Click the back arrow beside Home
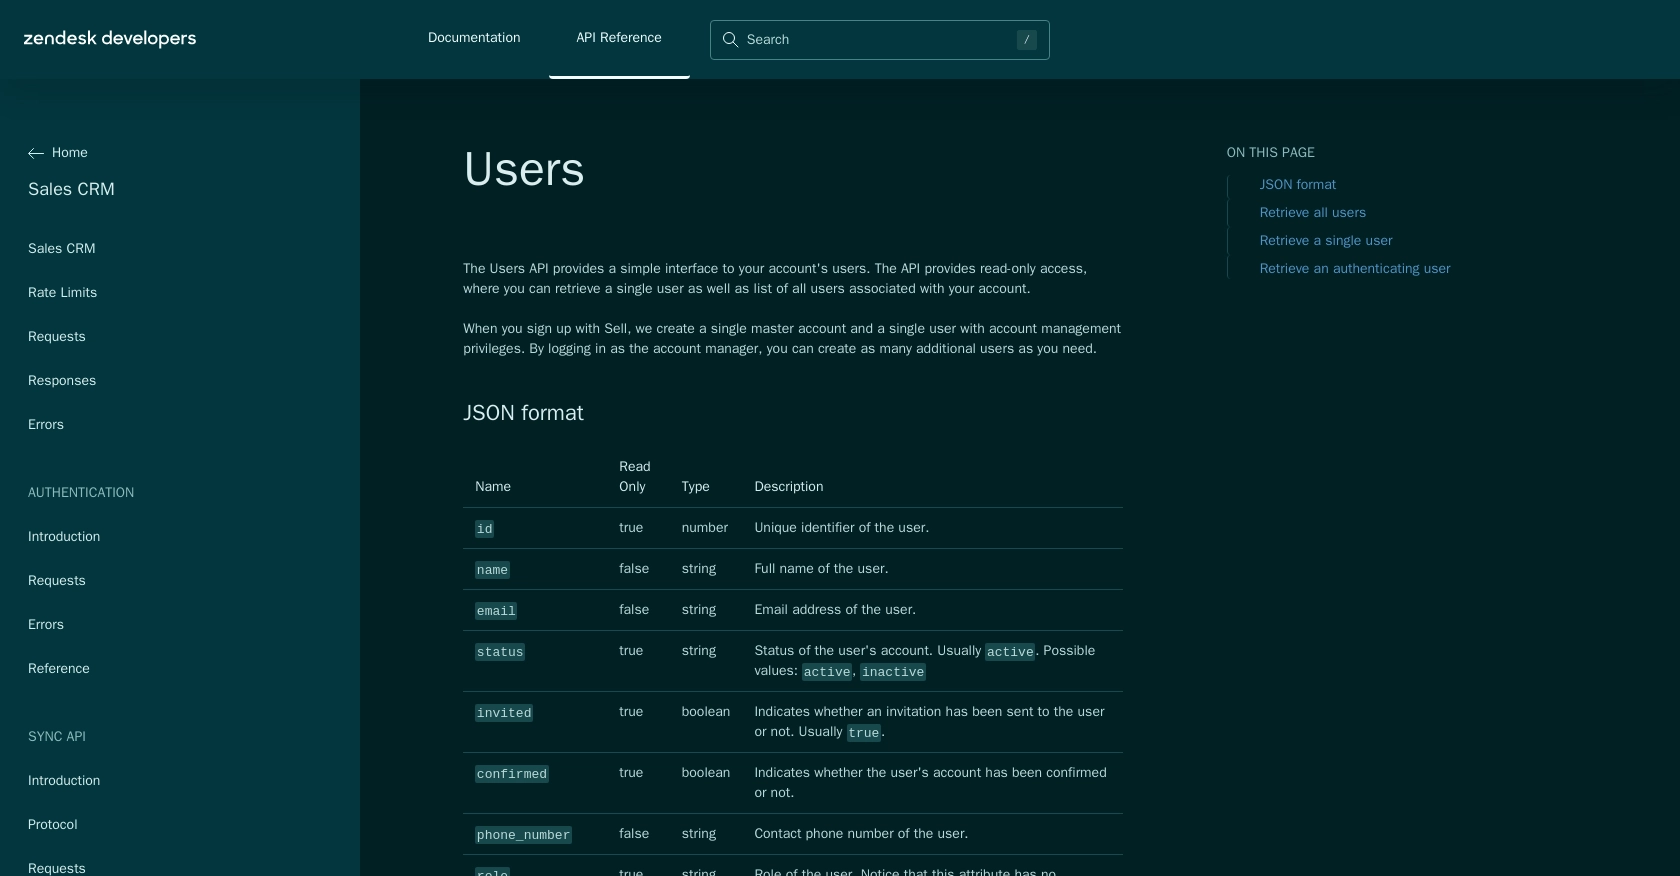The width and height of the screenshot is (1680, 876). tap(36, 153)
